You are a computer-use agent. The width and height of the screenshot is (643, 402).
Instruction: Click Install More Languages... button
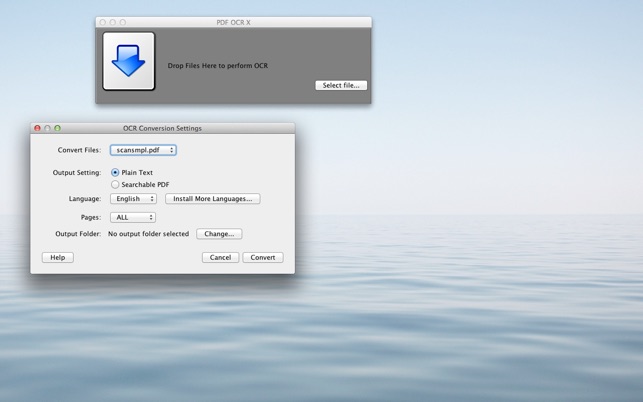[x=212, y=199]
